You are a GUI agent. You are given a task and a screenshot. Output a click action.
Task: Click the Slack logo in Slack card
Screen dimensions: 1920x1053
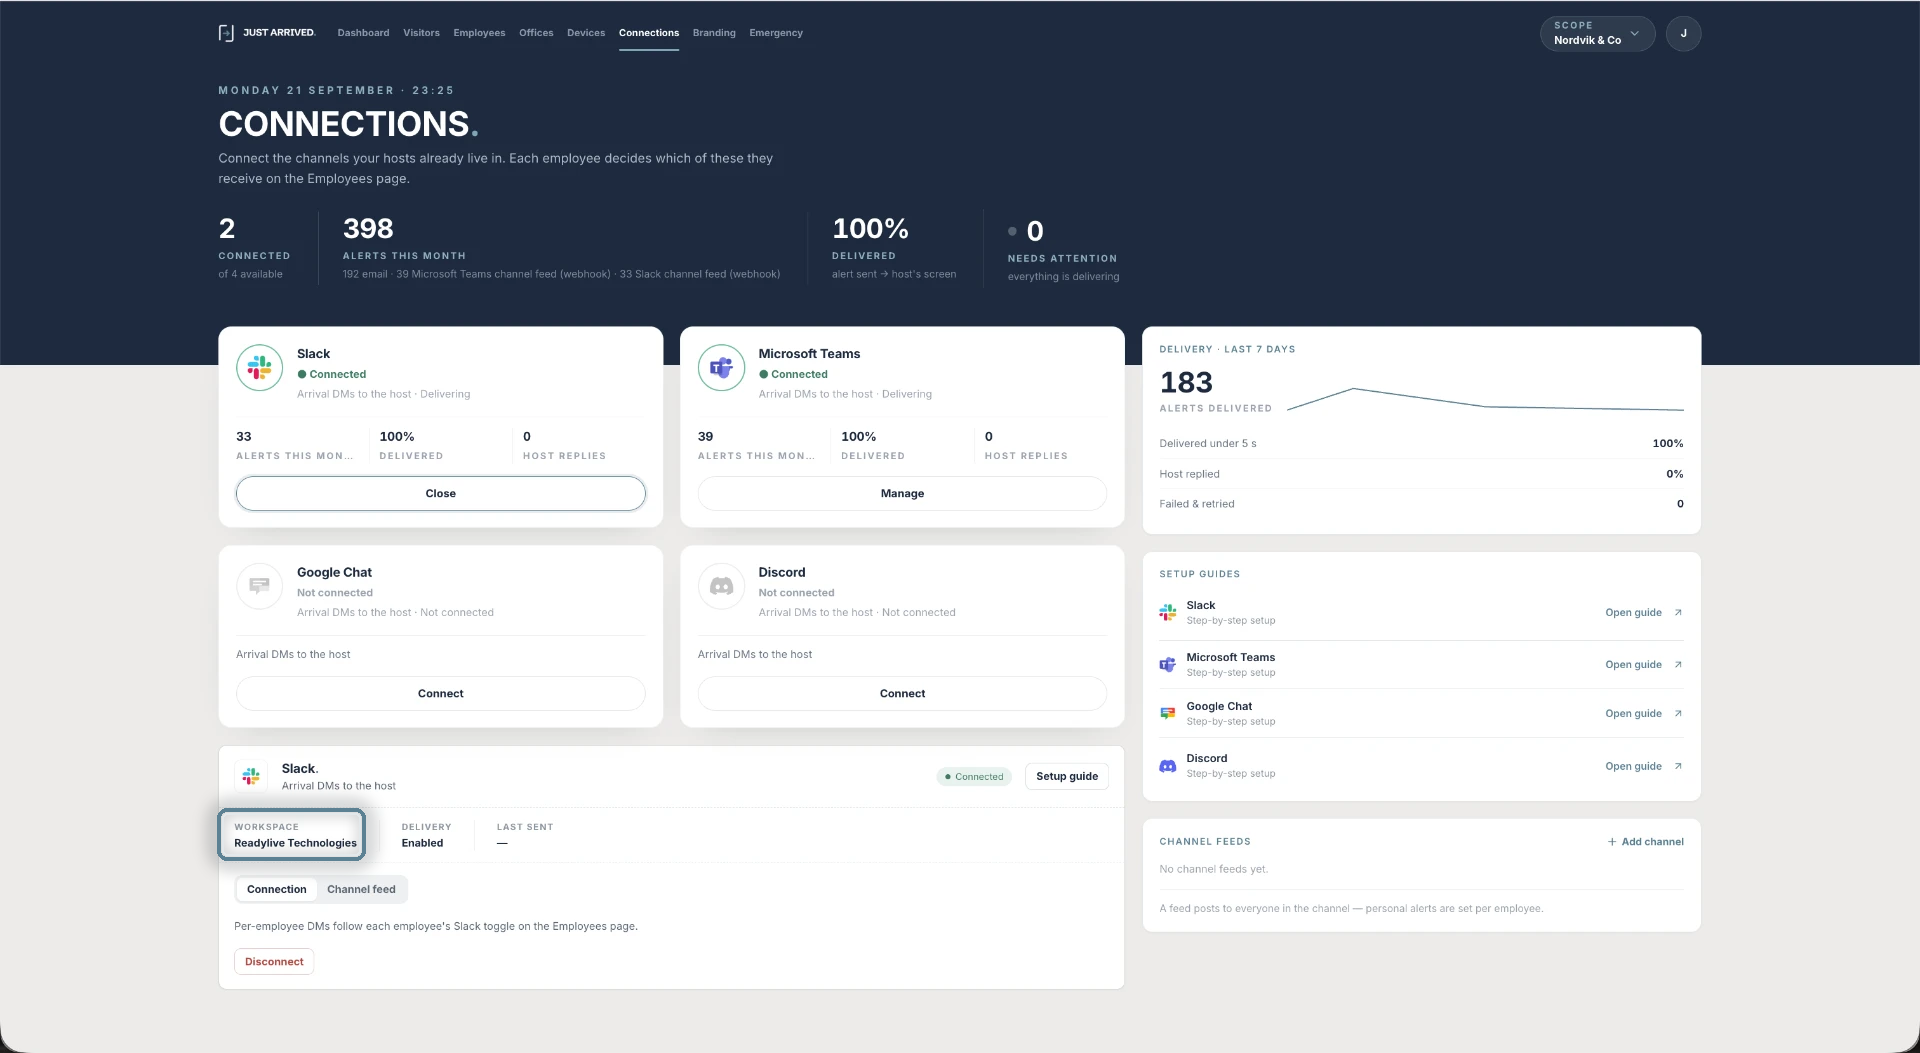260,368
